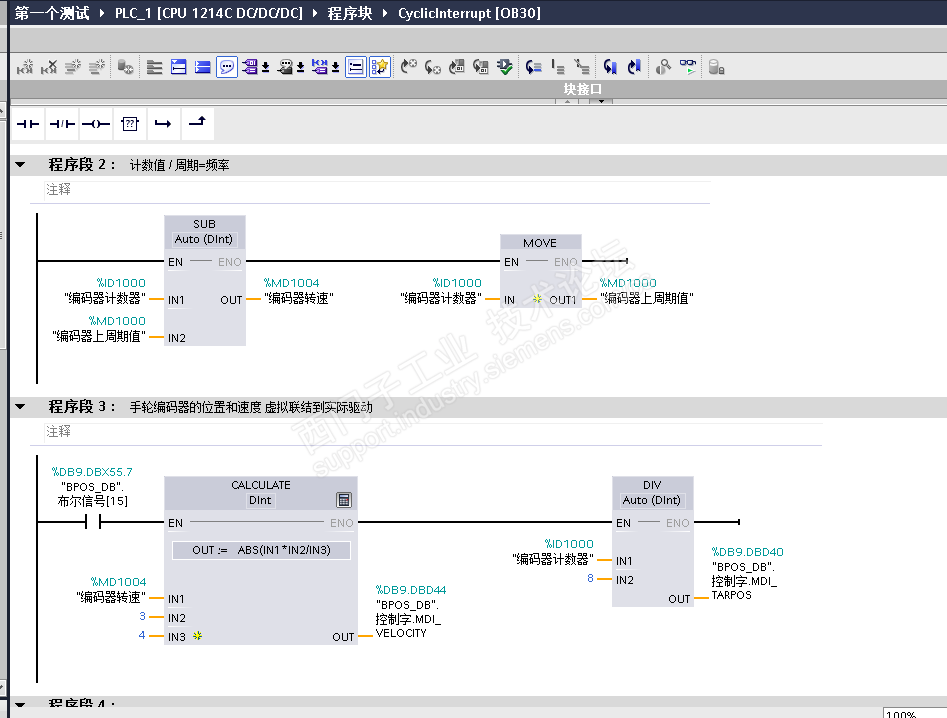Select CALCULATE IN3 constant 4
This screenshot has width=947, height=718.
pos(142,635)
